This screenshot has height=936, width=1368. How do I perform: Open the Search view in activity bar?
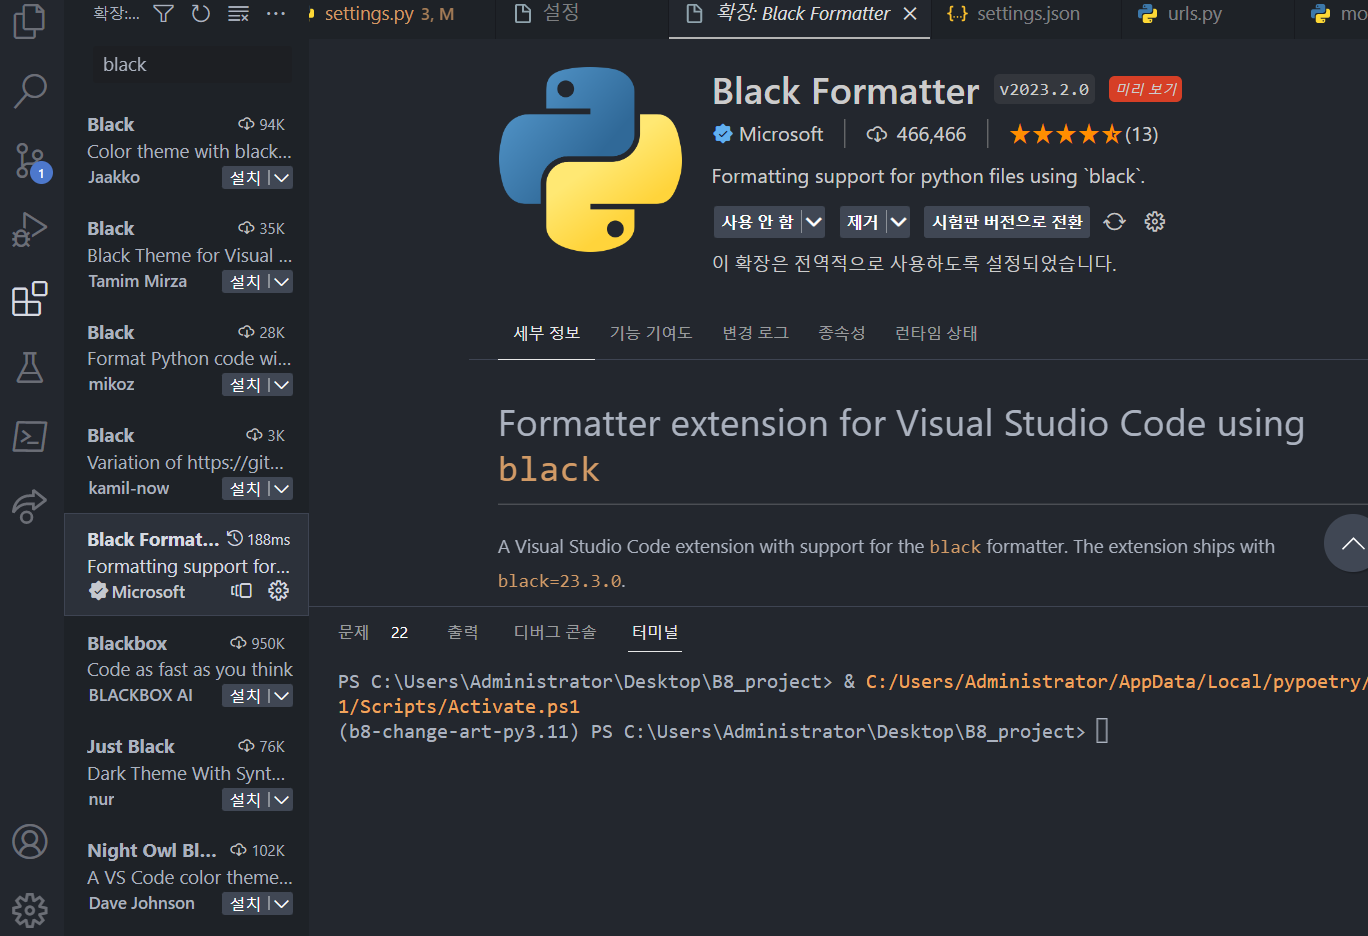pos(30,91)
